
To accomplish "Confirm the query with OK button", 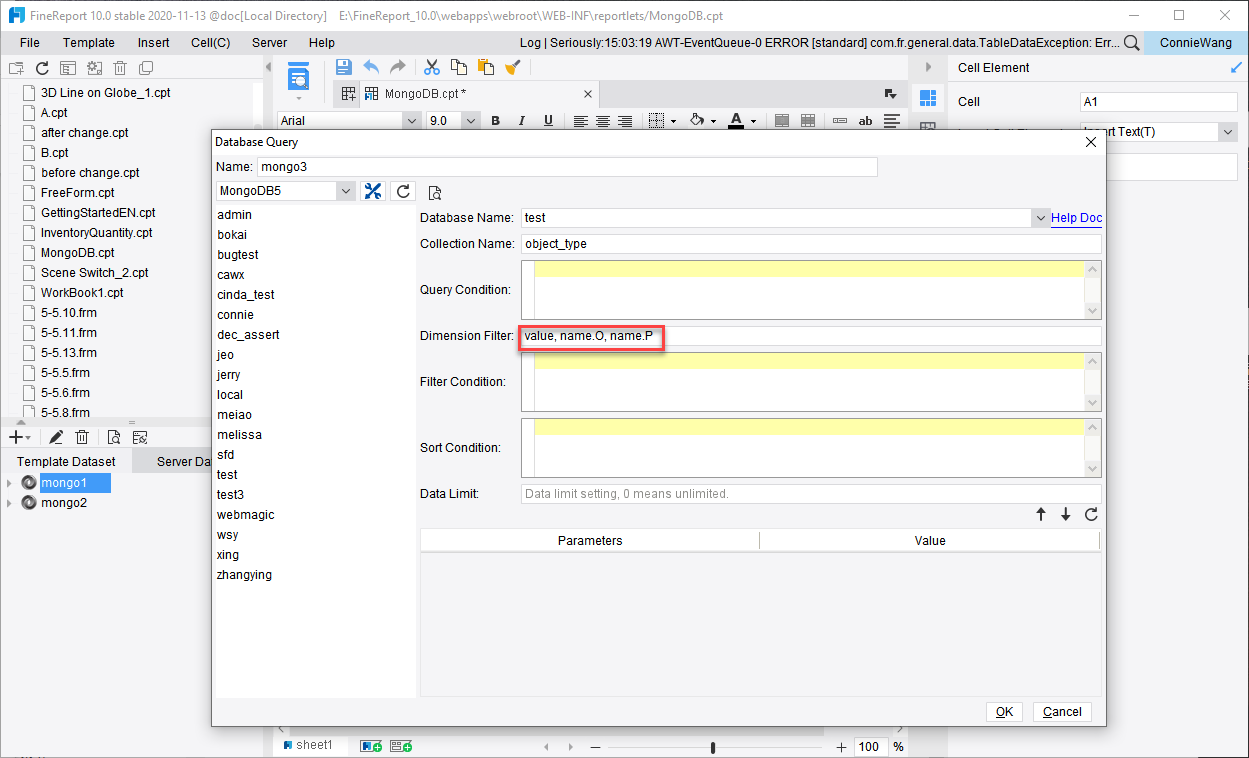I will click(1004, 711).
